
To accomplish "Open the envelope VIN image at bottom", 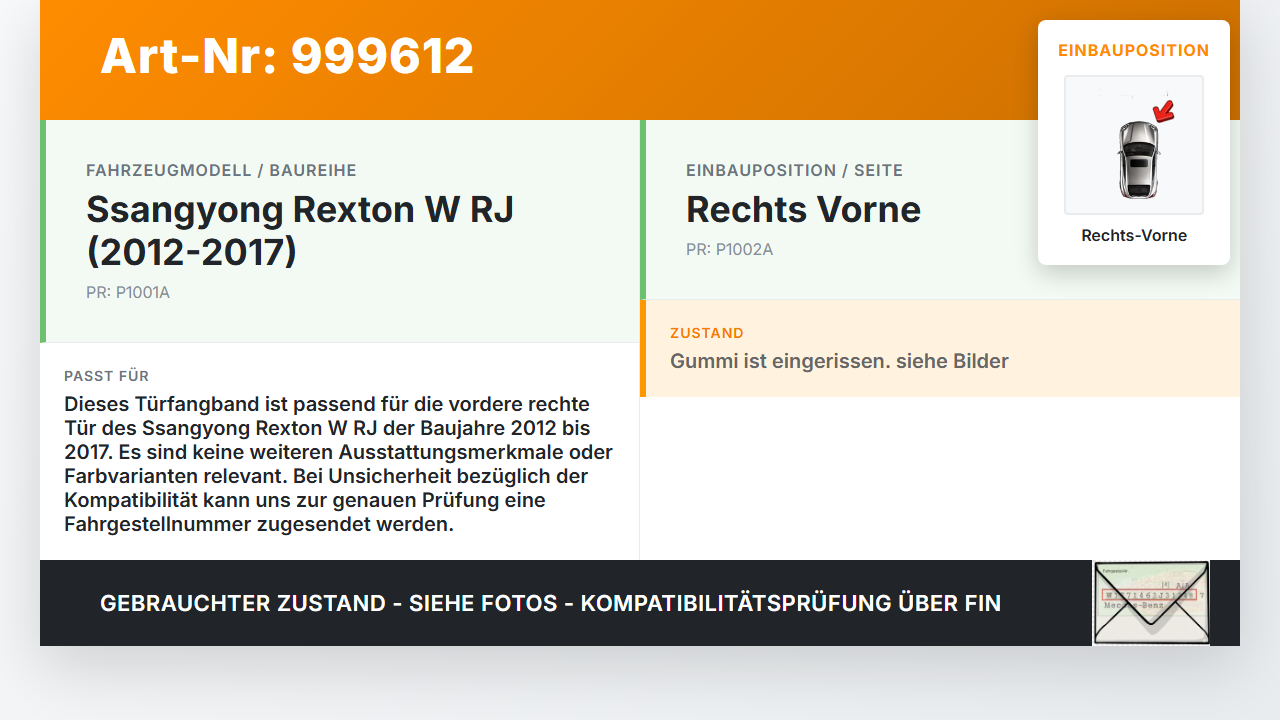I will tap(1151, 603).
